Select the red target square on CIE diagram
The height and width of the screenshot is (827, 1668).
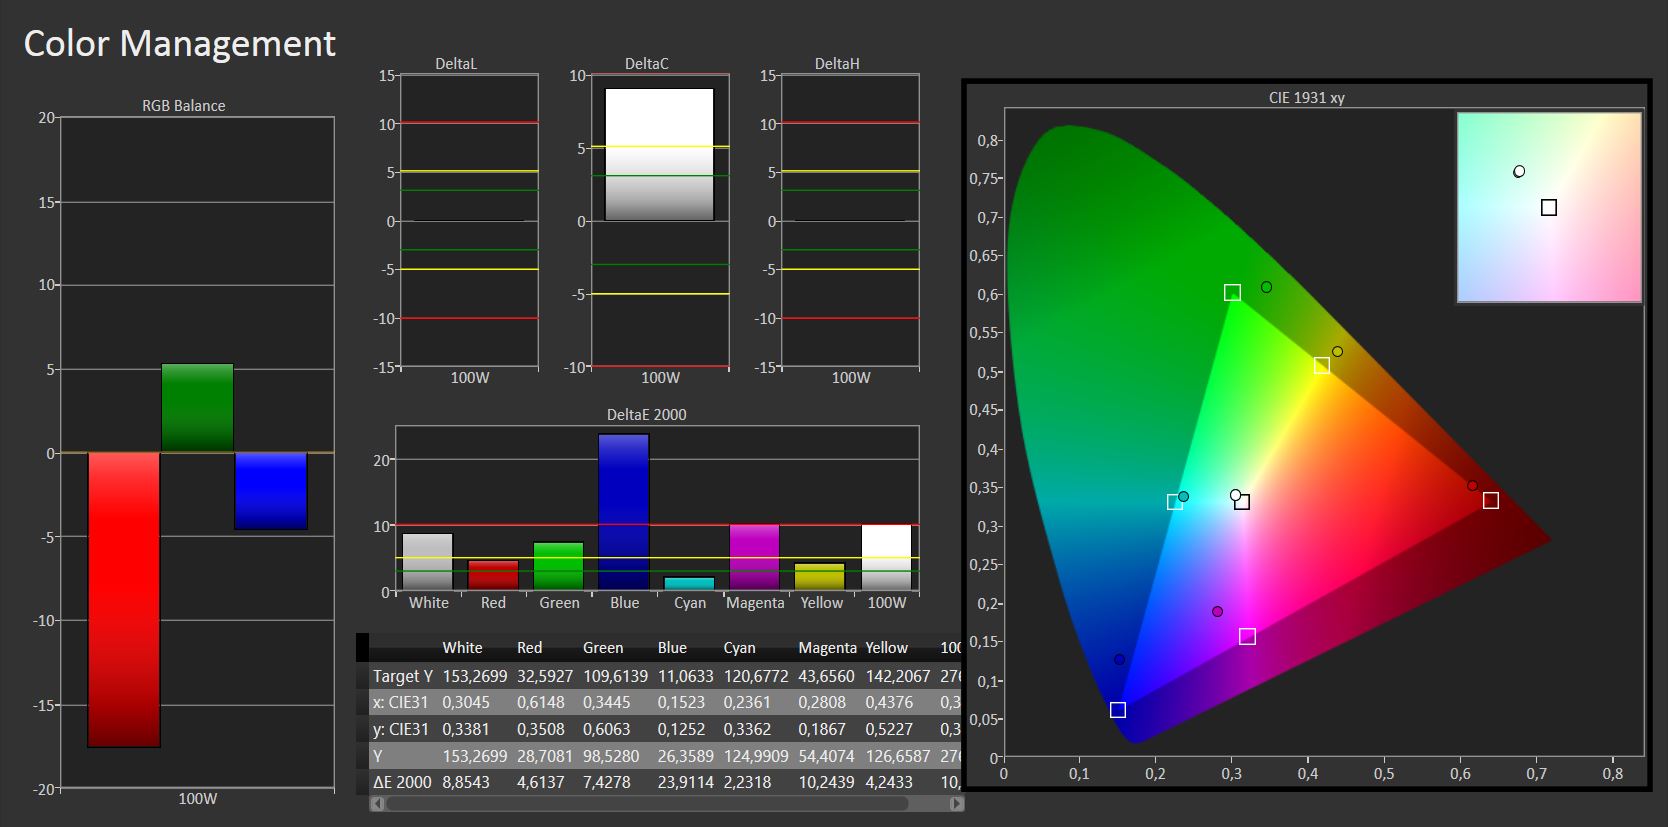1491,500
